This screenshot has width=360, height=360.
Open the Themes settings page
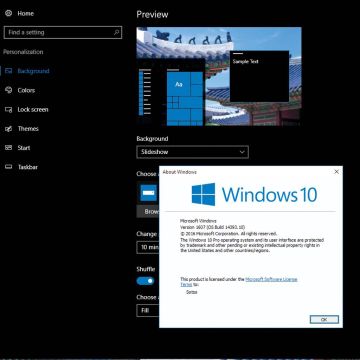pos(28,129)
